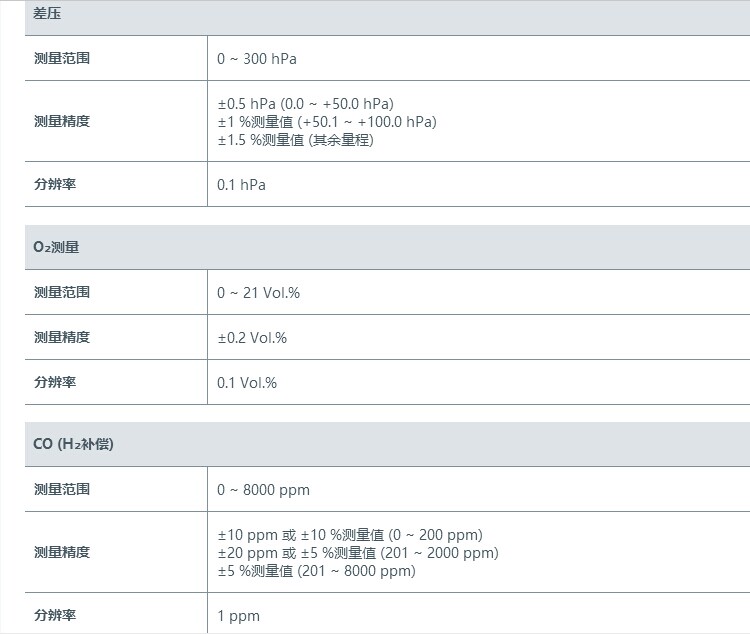Select the 0 ~ 8000 ppm range value
Viewport: 750px width, 634px height.
[263, 490]
